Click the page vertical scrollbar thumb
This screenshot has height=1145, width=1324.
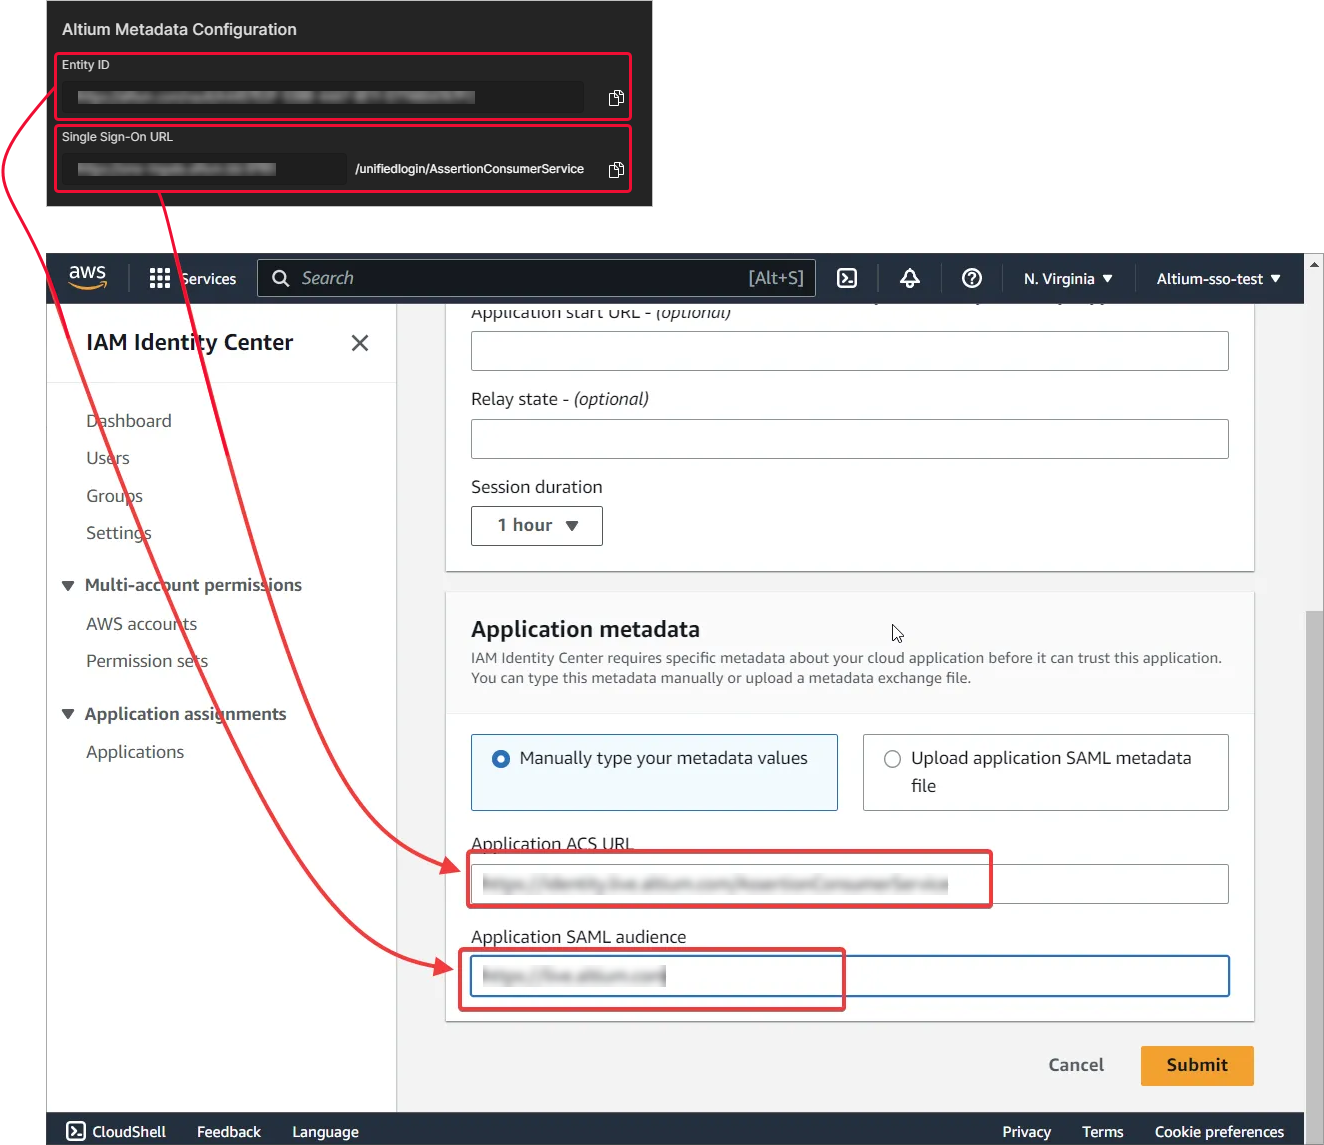(x=1314, y=860)
